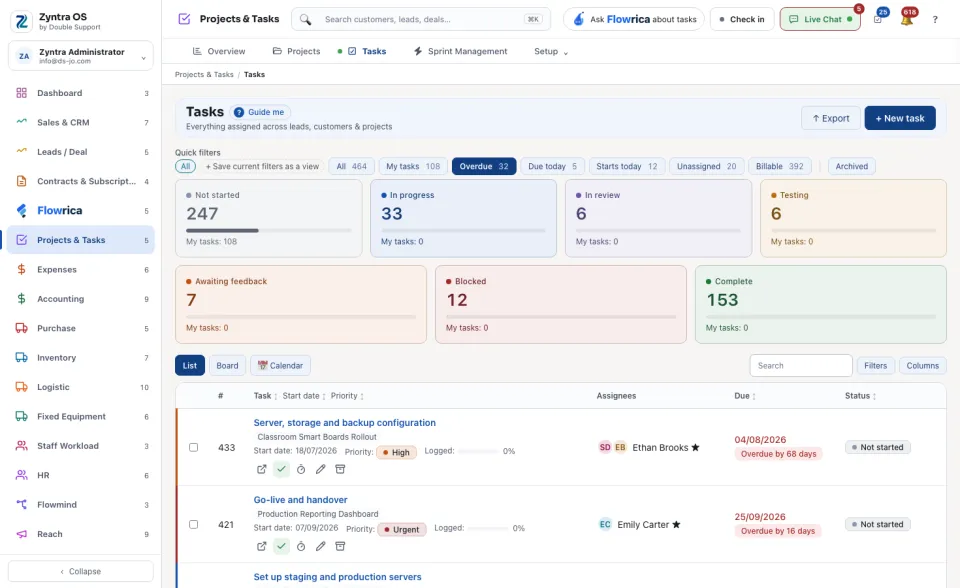Edit task 421 with the pencil icon
The height and width of the screenshot is (588, 960).
(320, 546)
